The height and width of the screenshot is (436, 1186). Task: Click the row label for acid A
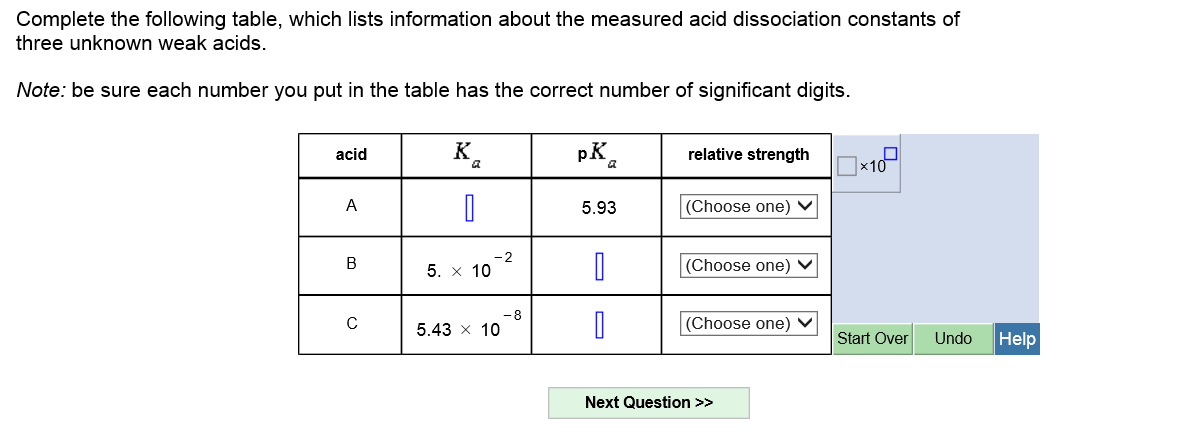coord(351,205)
